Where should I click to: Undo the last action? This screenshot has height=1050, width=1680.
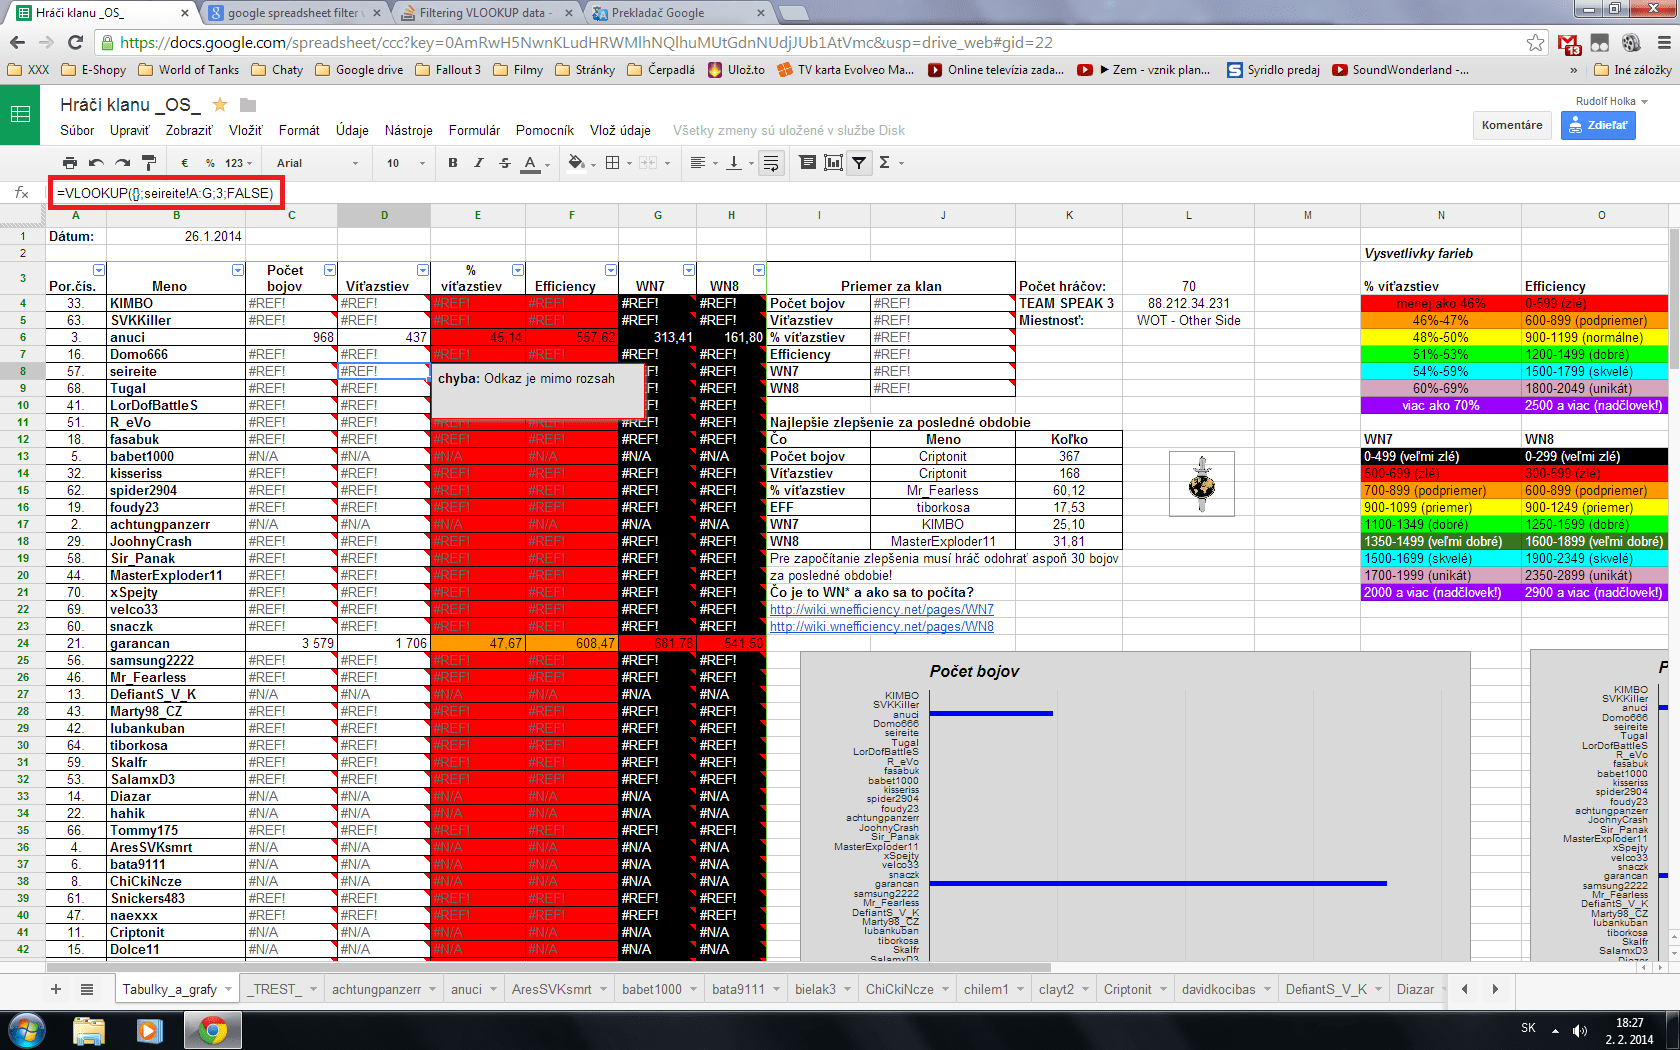(x=94, y=163)
